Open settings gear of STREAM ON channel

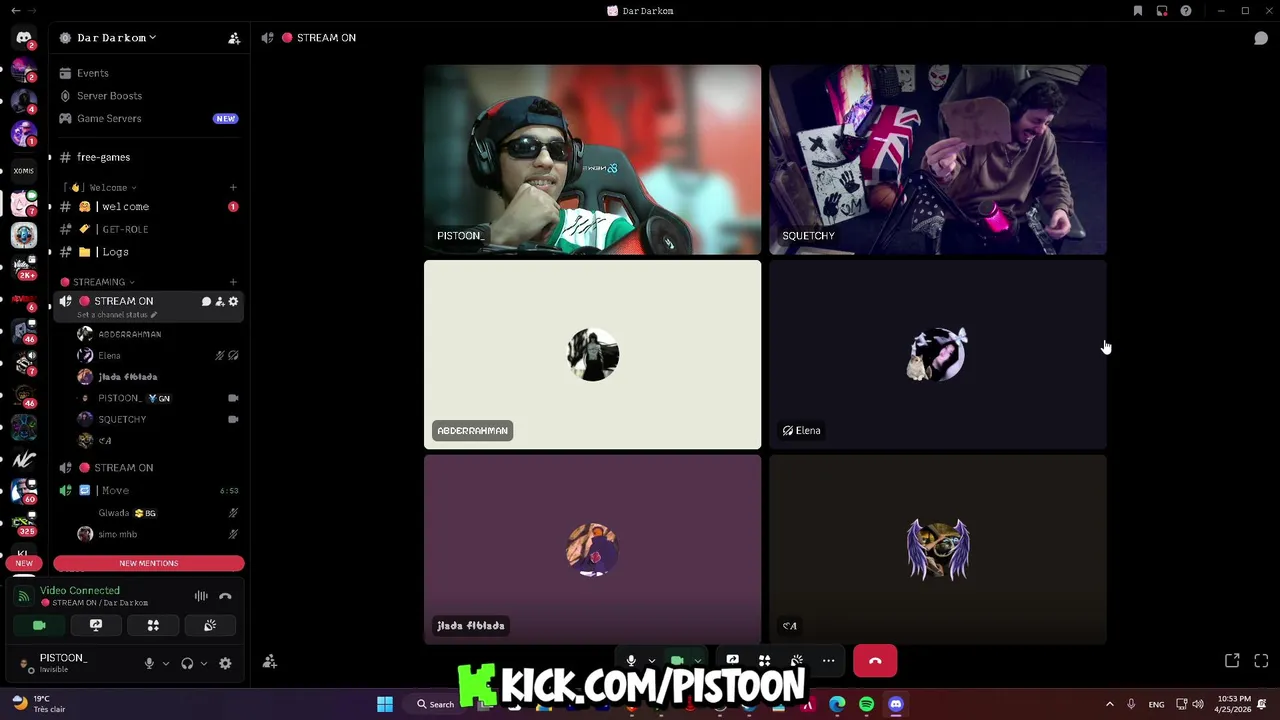pyautogui.click(x=234, y=301)
